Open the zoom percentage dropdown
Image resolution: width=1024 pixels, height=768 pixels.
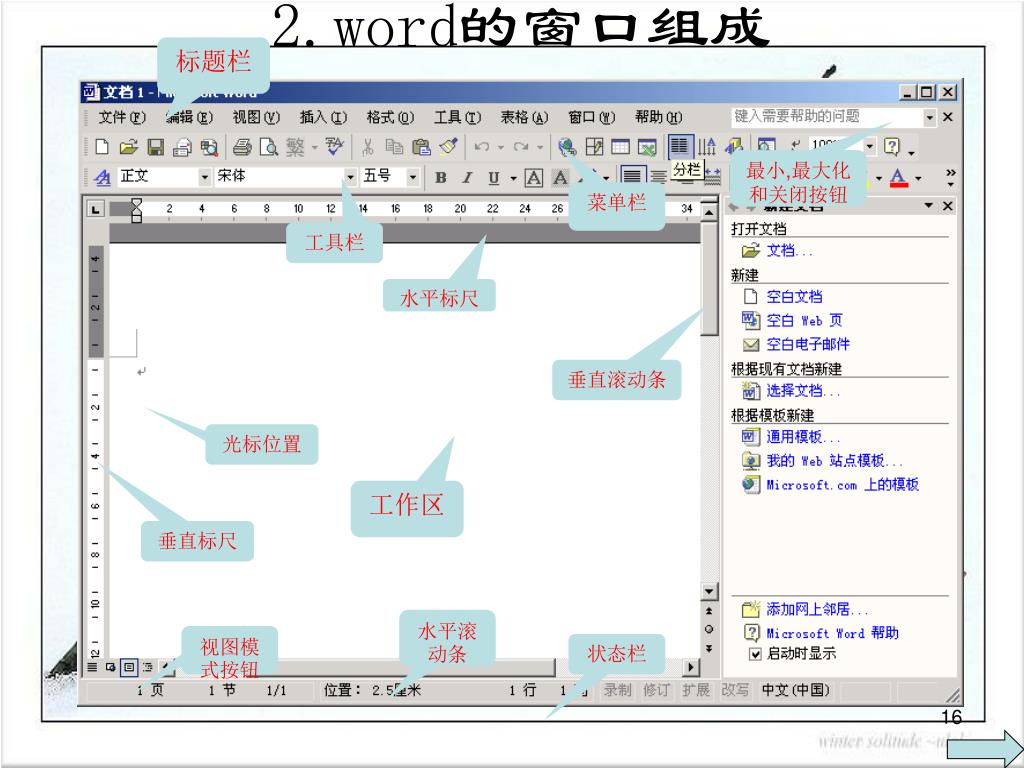[869, 146]
